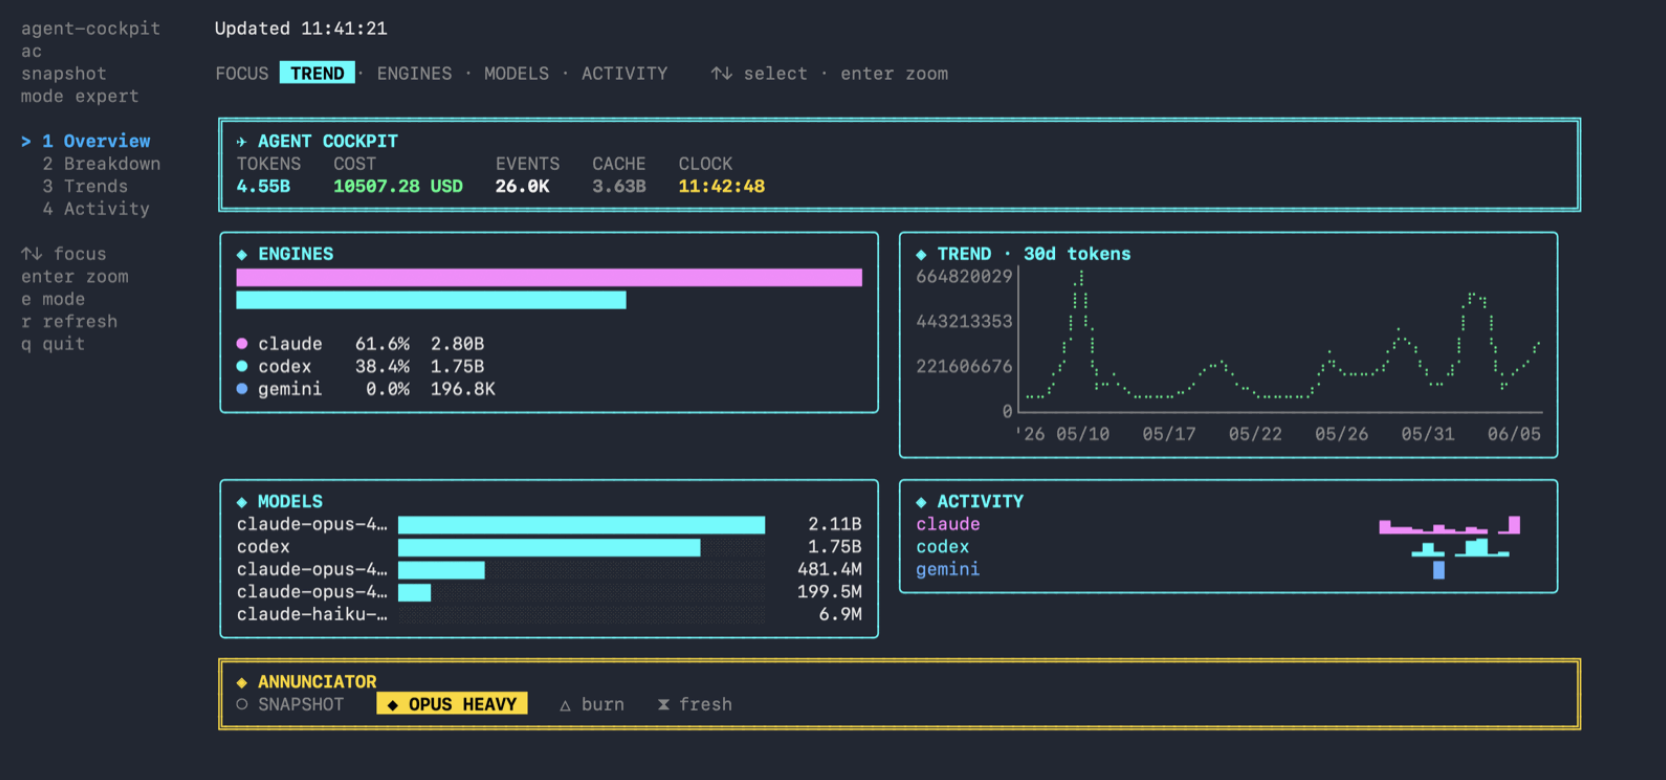
Task: Click the codex row in MODELS panel
Action: (549, 547)
